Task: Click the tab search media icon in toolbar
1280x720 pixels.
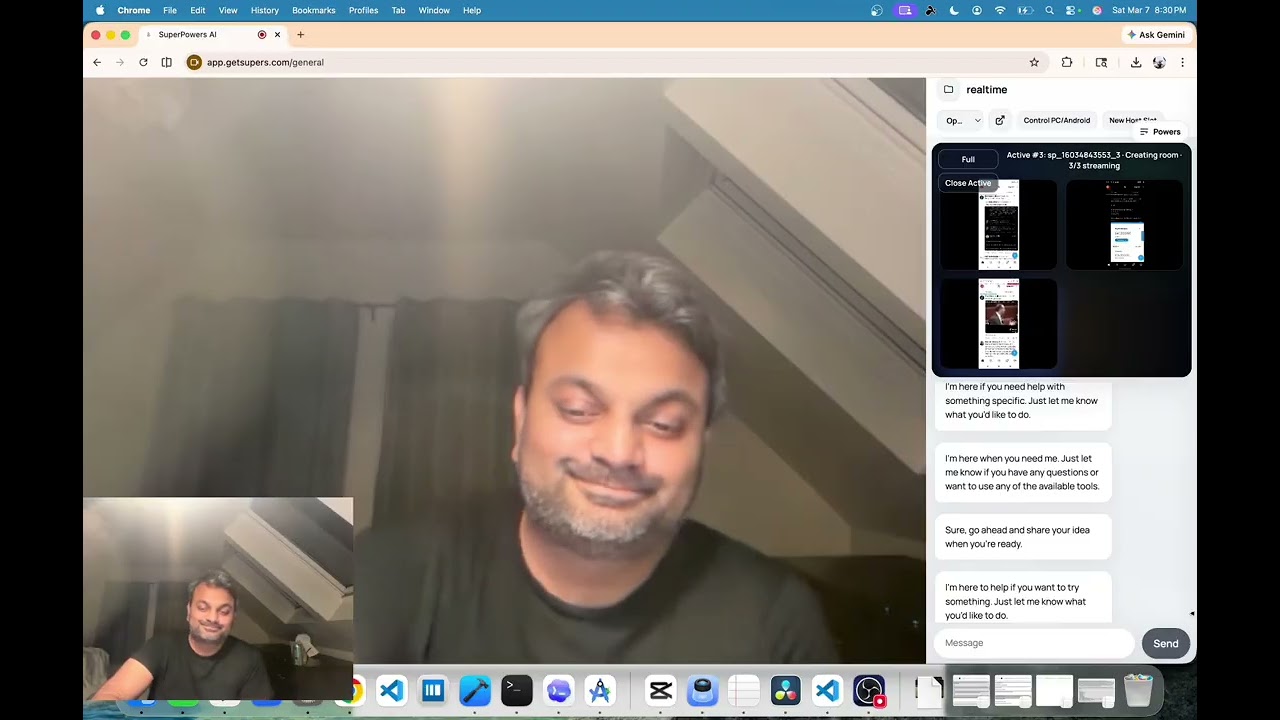Action: (1101, 62)
